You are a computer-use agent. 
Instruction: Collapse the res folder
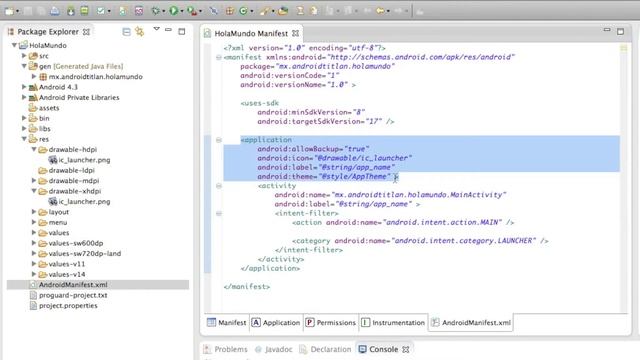24,139
